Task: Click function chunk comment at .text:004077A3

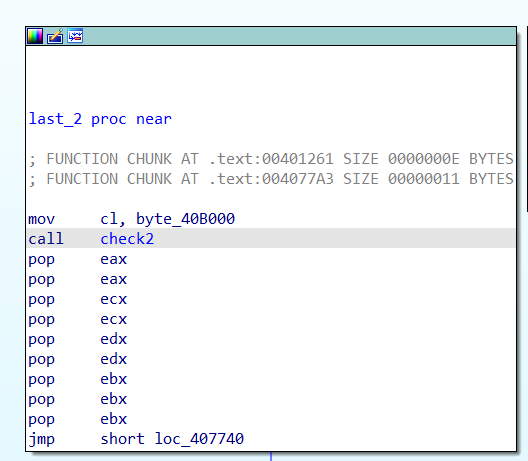Action: [x=271, y=179]
